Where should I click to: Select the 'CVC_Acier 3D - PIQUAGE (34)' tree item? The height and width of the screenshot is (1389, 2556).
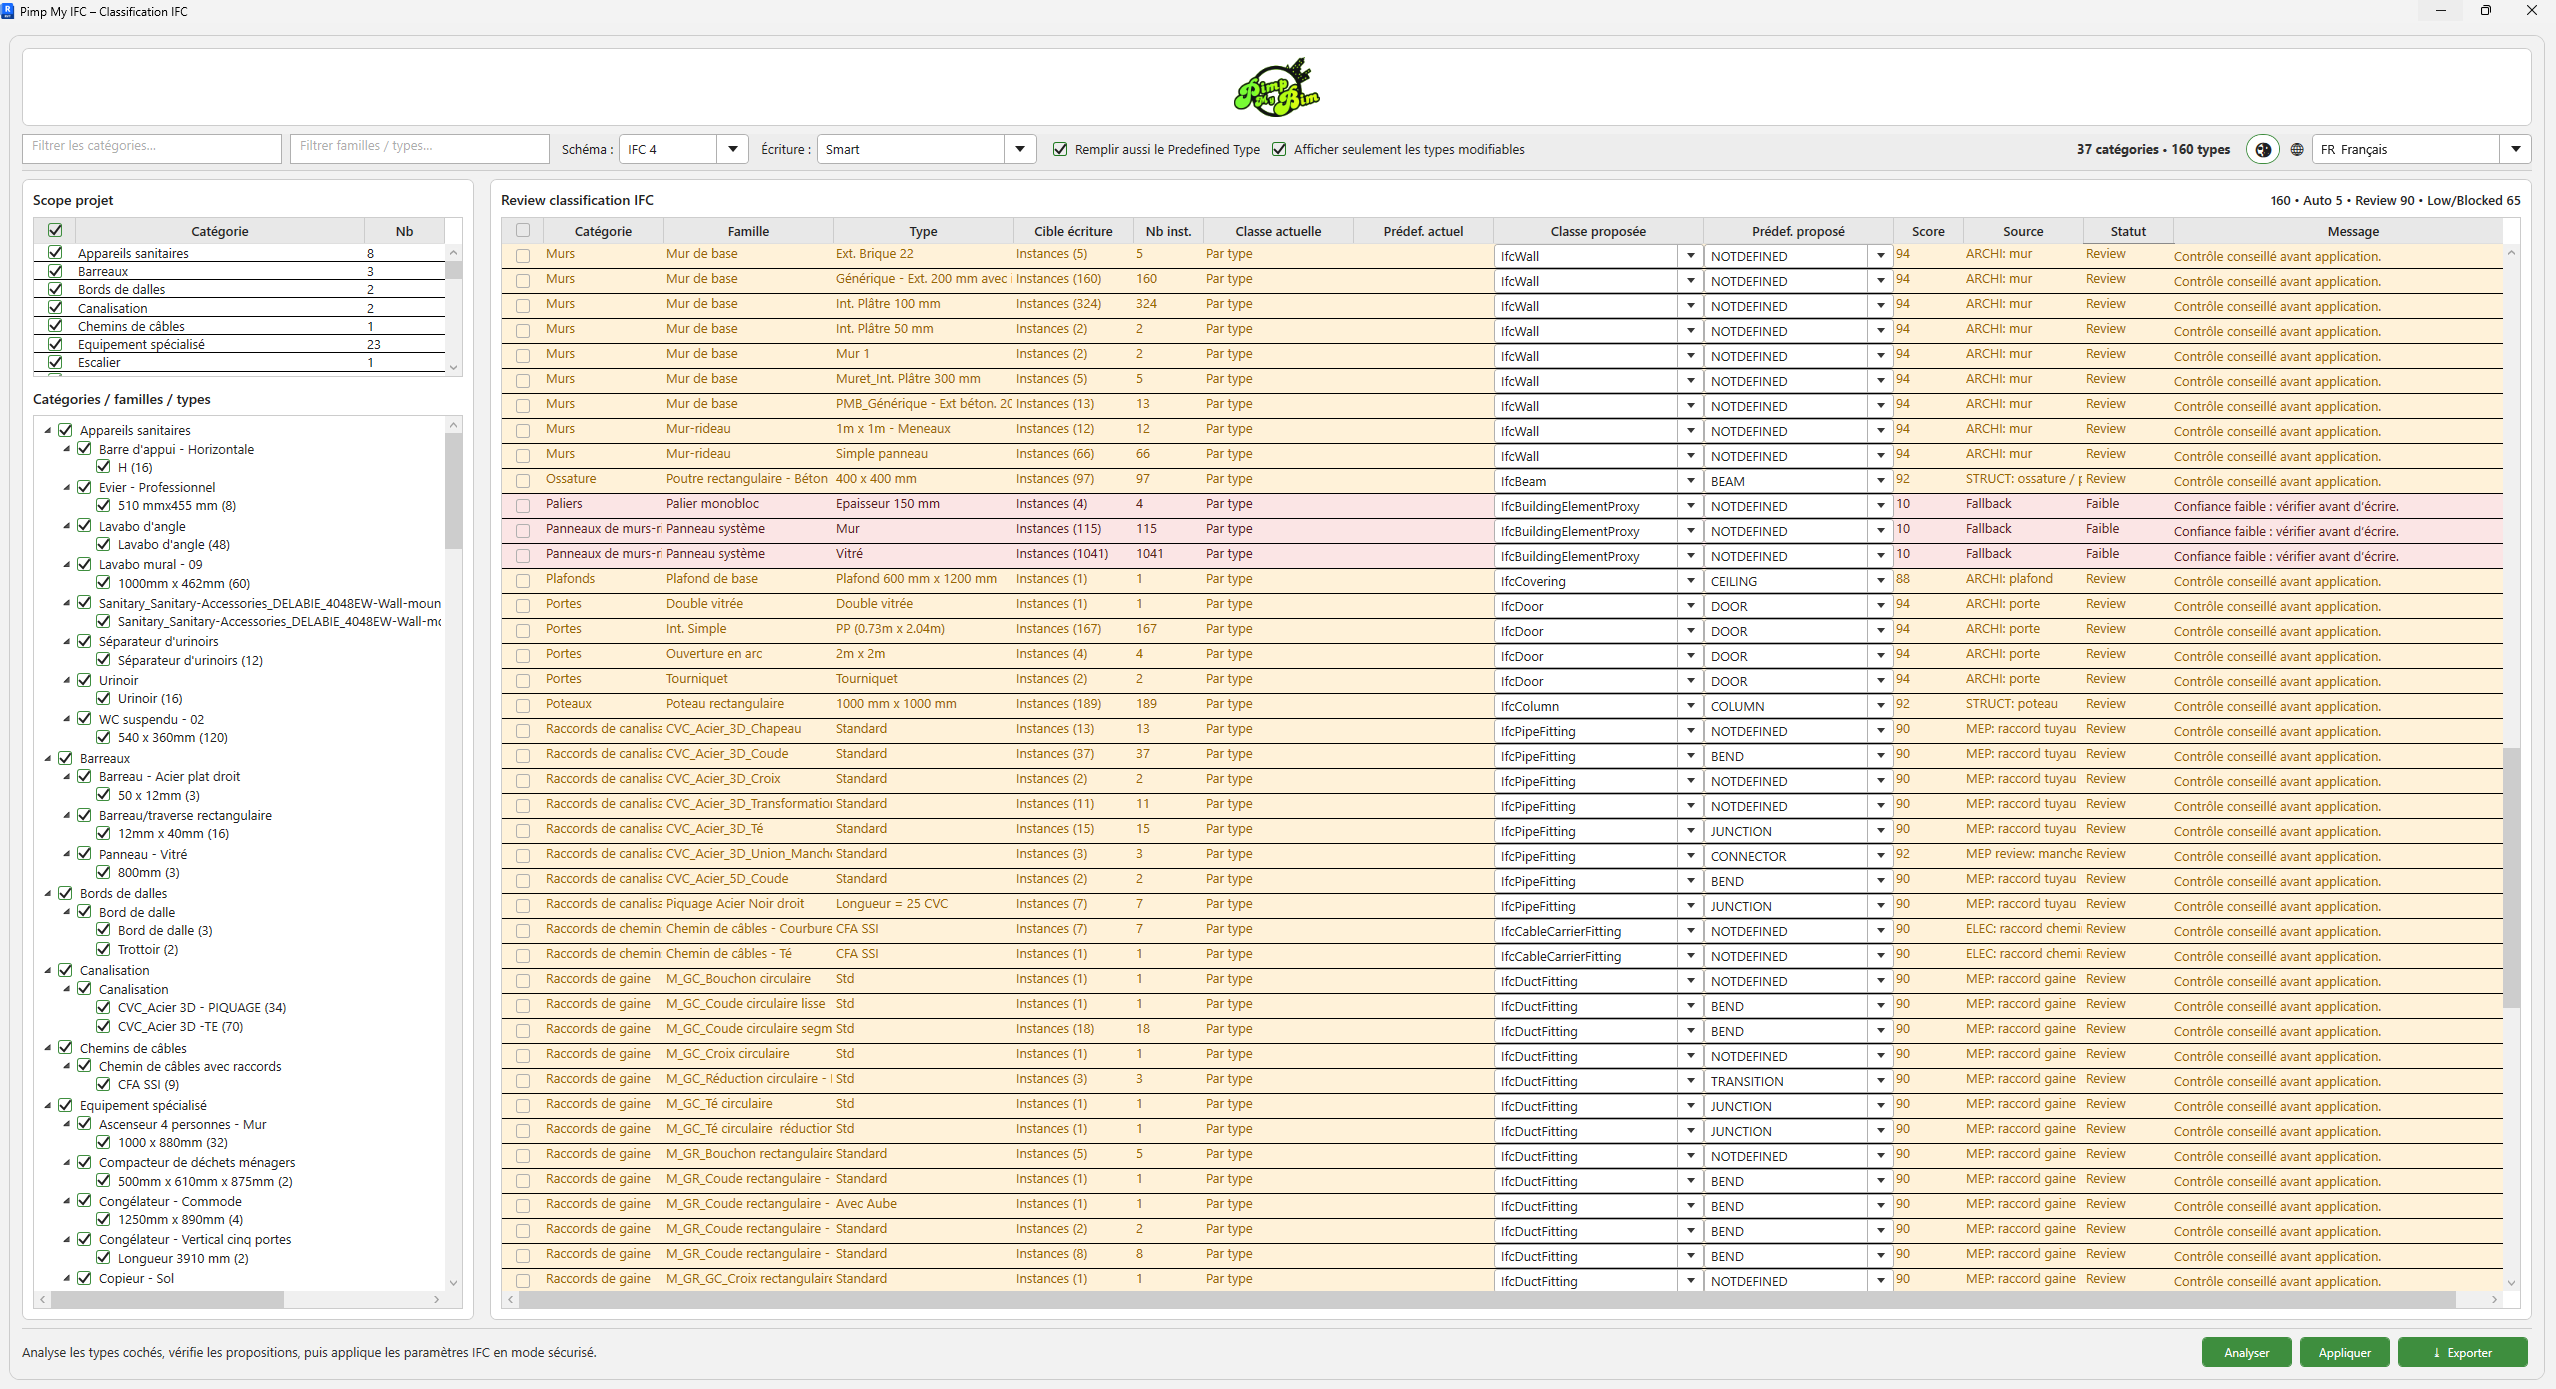pyautogui.click(x=202, y=1007)
